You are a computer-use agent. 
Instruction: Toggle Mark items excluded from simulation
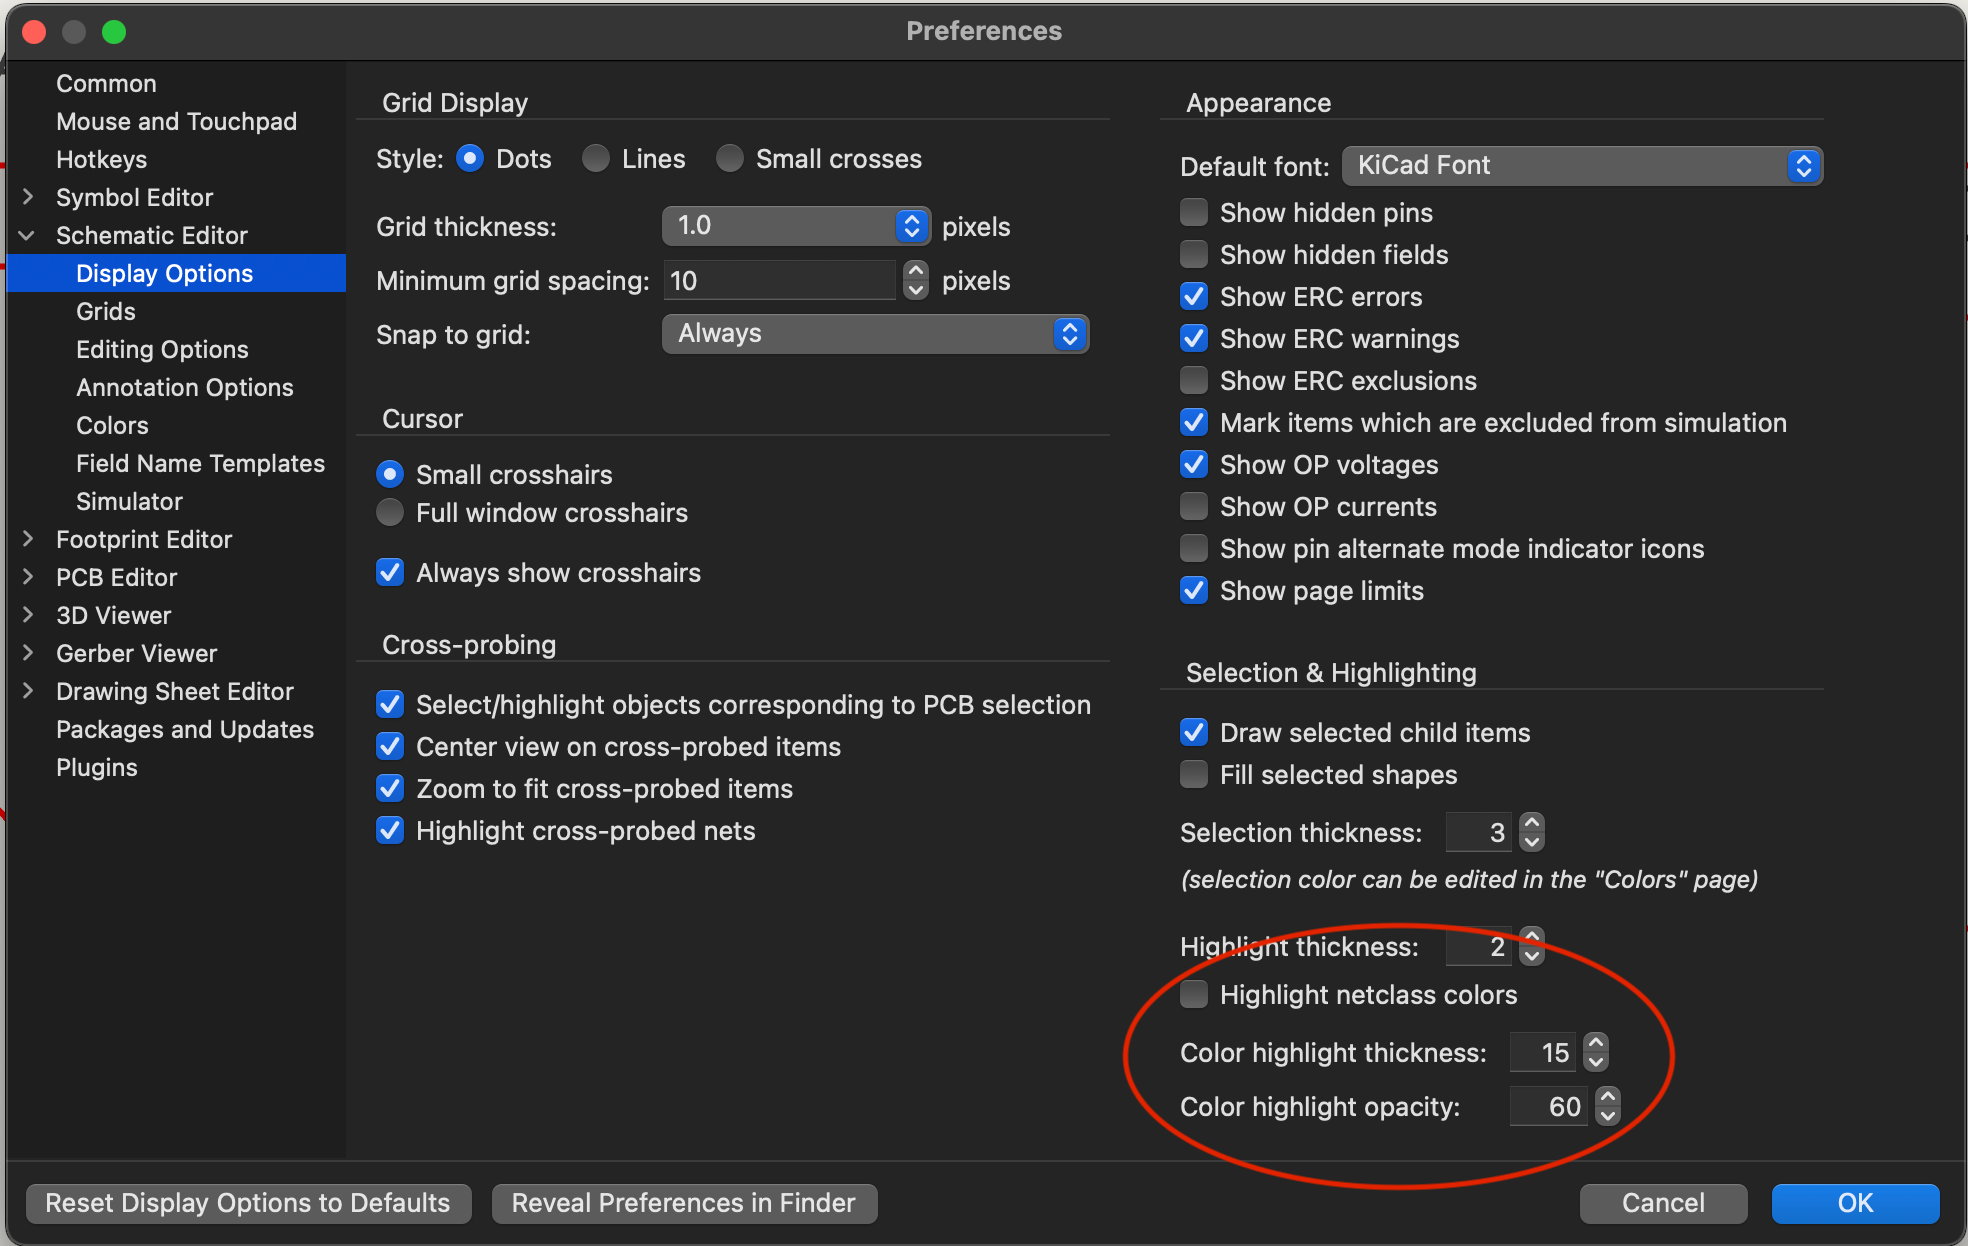(1194, 422)
